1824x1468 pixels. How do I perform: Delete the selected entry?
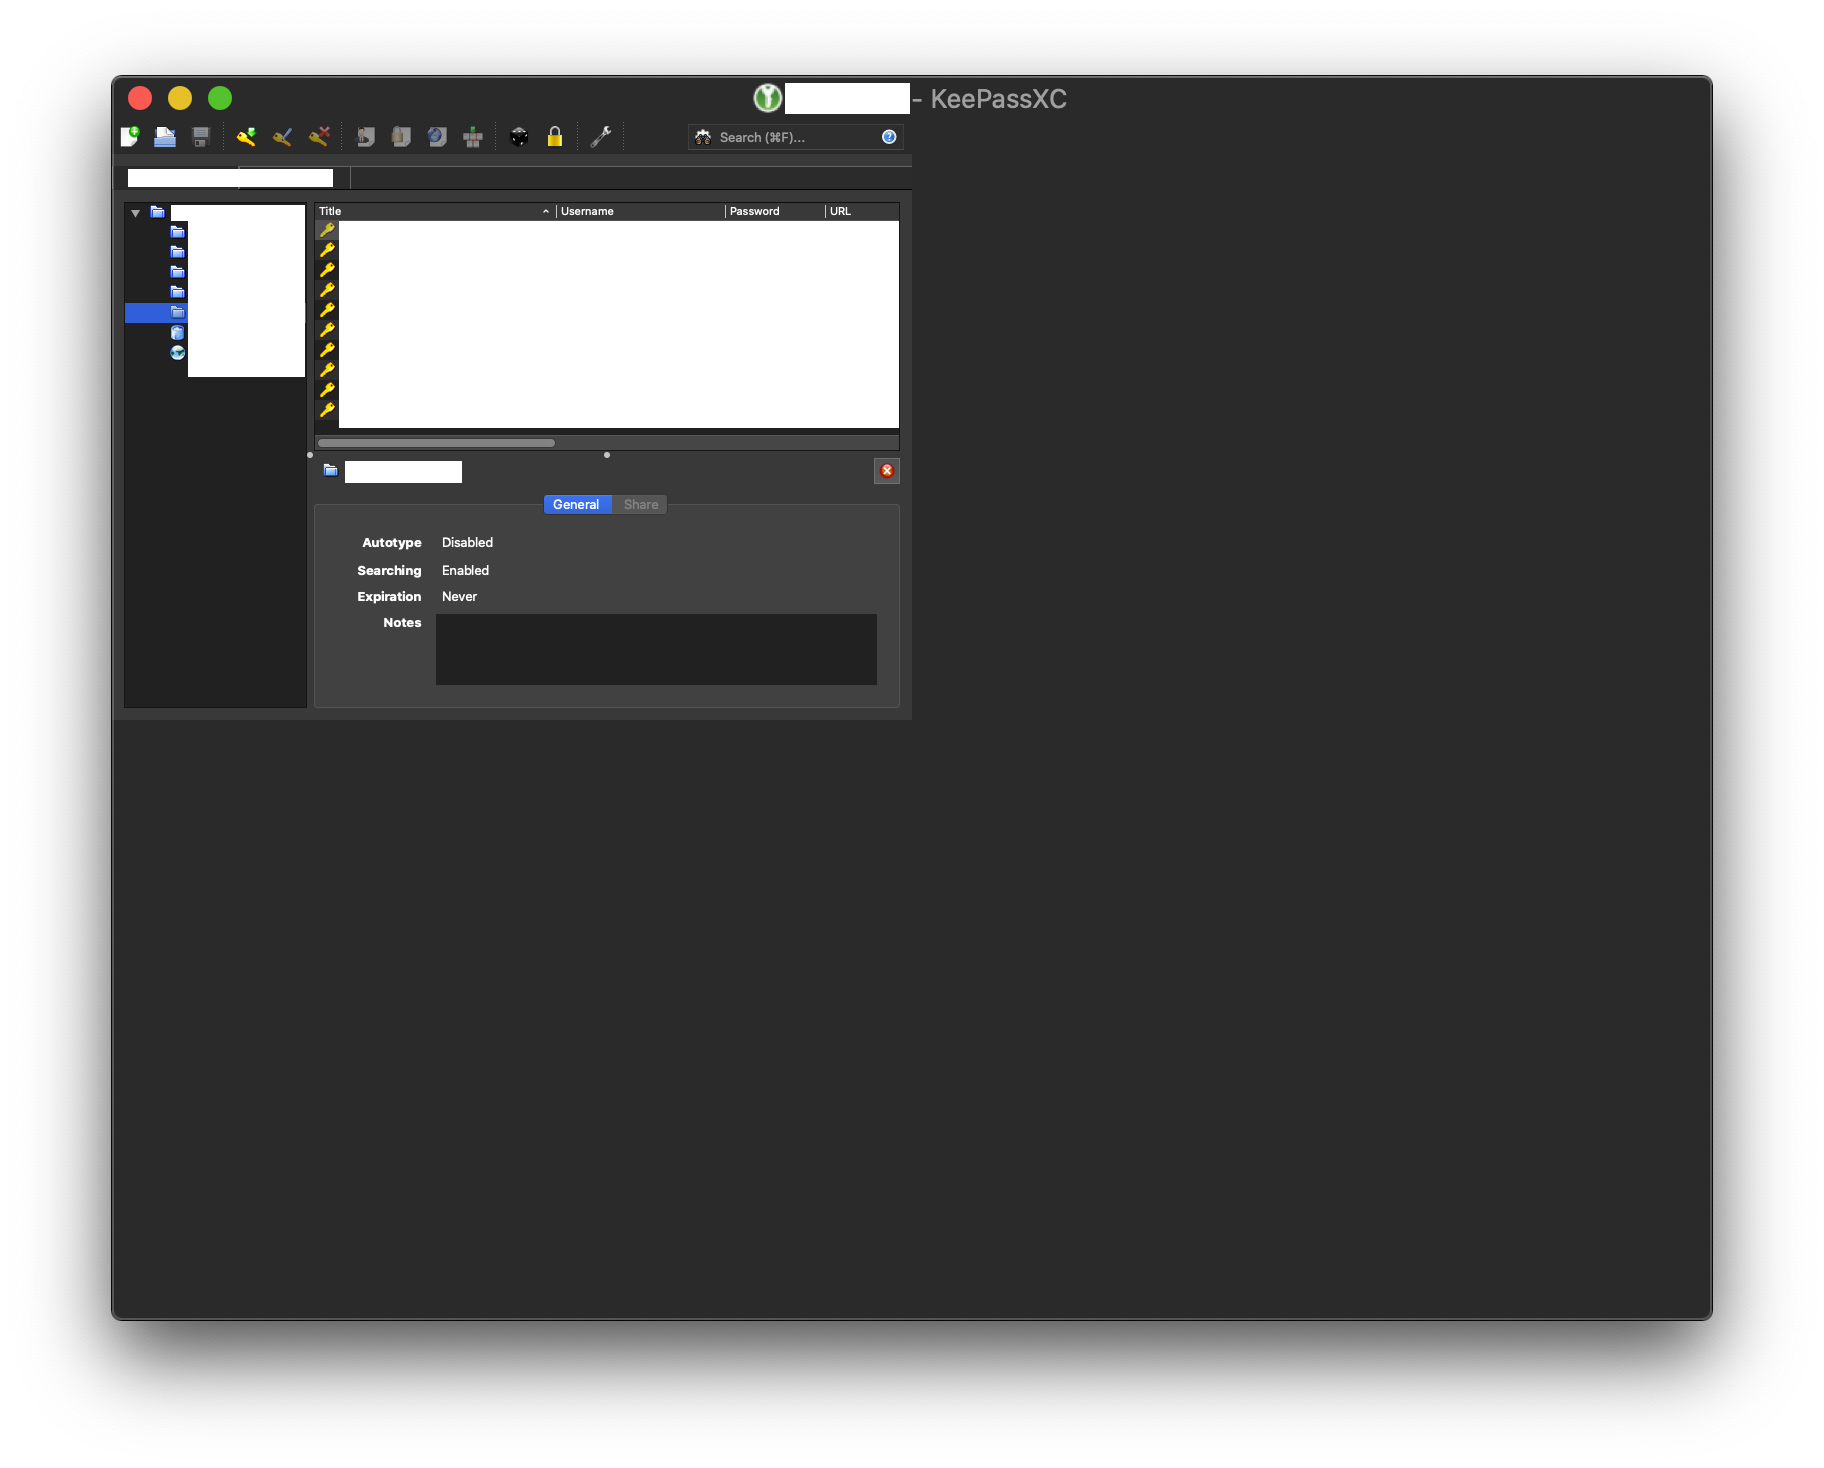[x=320, y=137]
